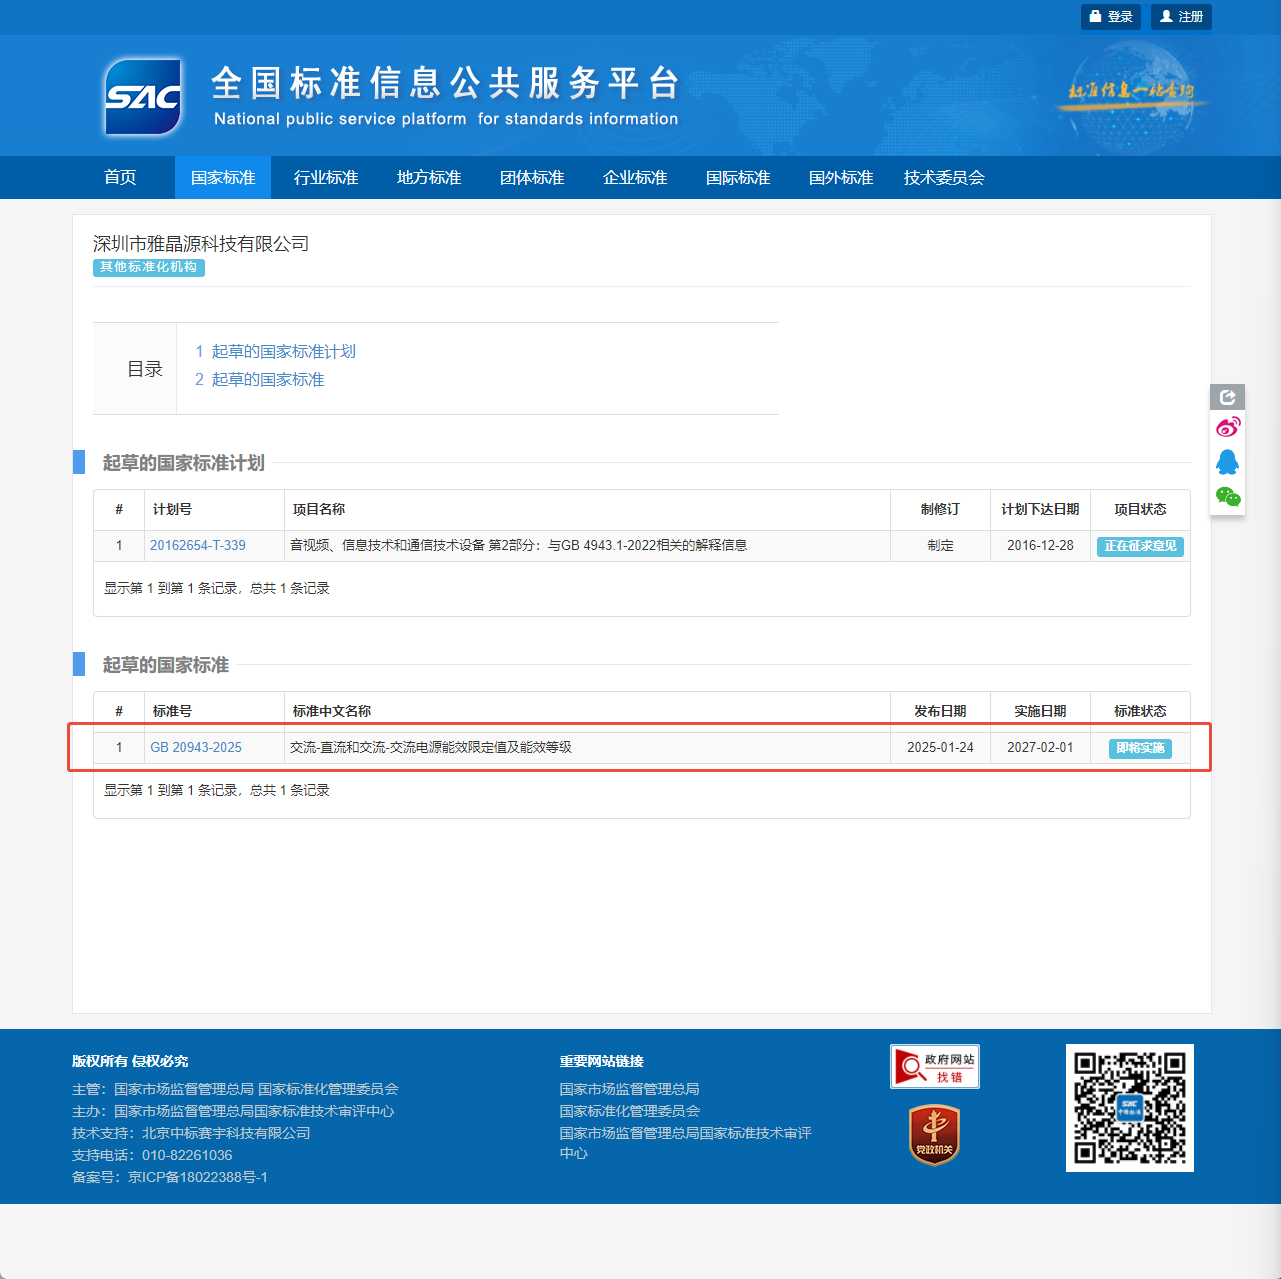Click the 正在征求意见 status tag
Image resolution: width=1281 pixels, height=1279 pixels.
(x=1140, y=546)
